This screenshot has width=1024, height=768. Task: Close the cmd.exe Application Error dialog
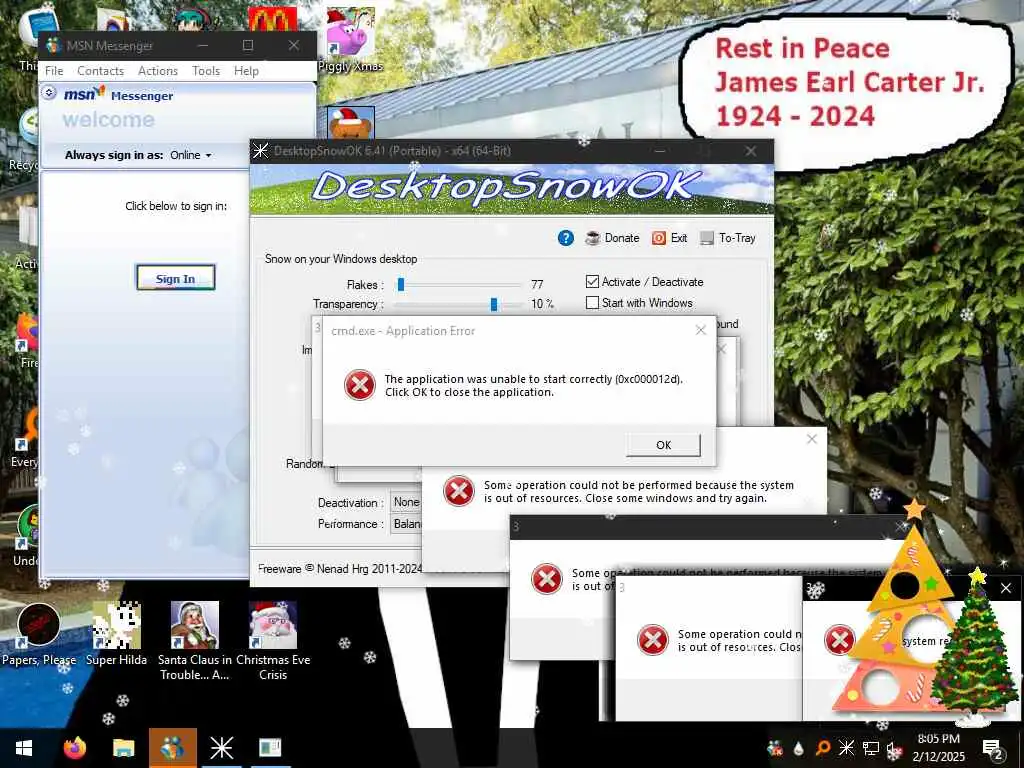coord(701,330)
